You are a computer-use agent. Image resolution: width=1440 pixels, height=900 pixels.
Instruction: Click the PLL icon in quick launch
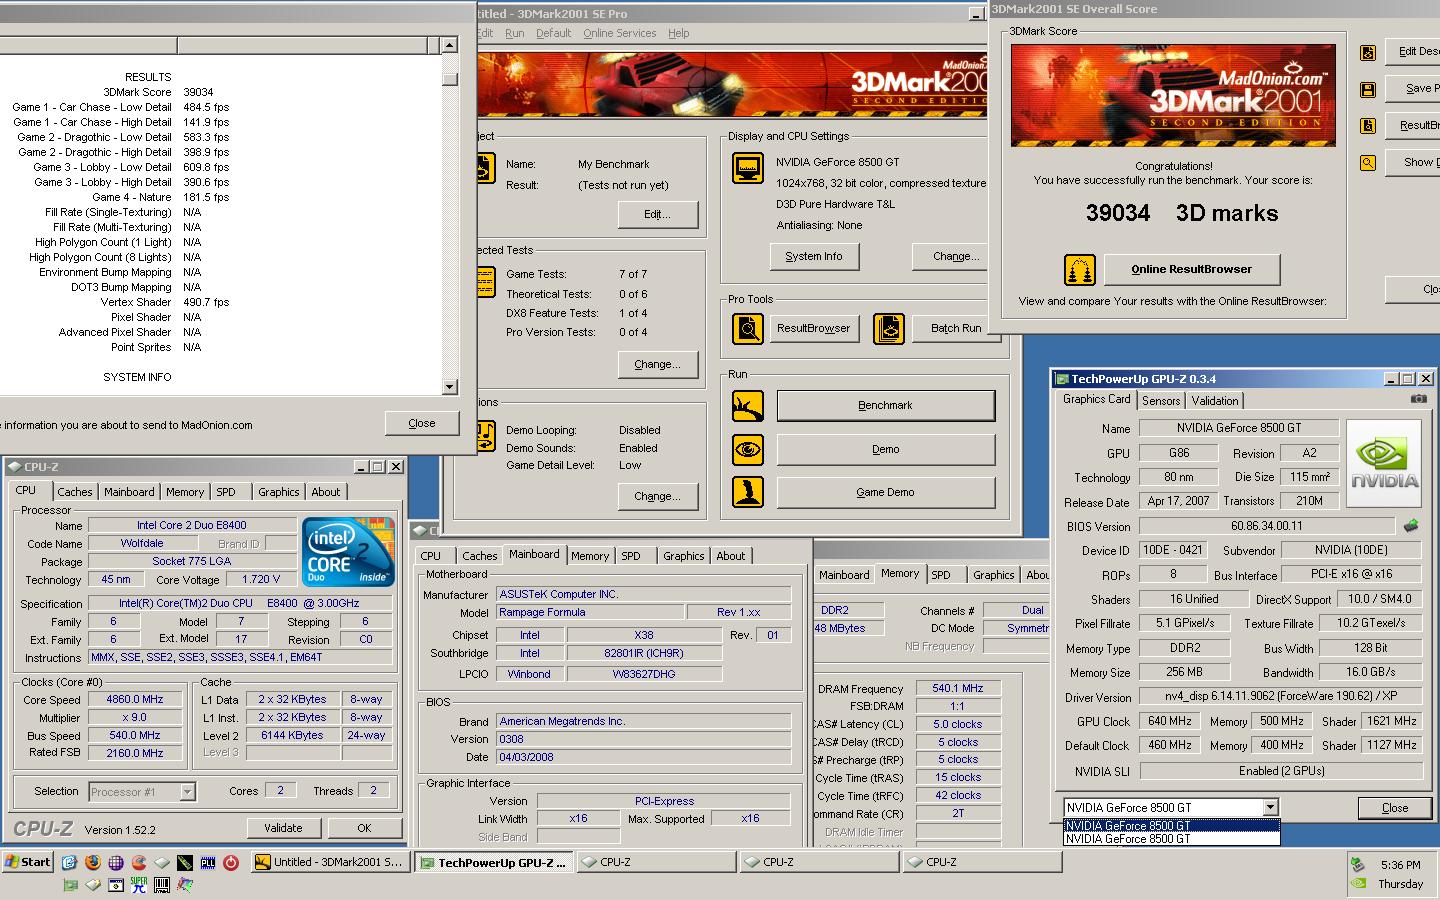click(208, 862)
